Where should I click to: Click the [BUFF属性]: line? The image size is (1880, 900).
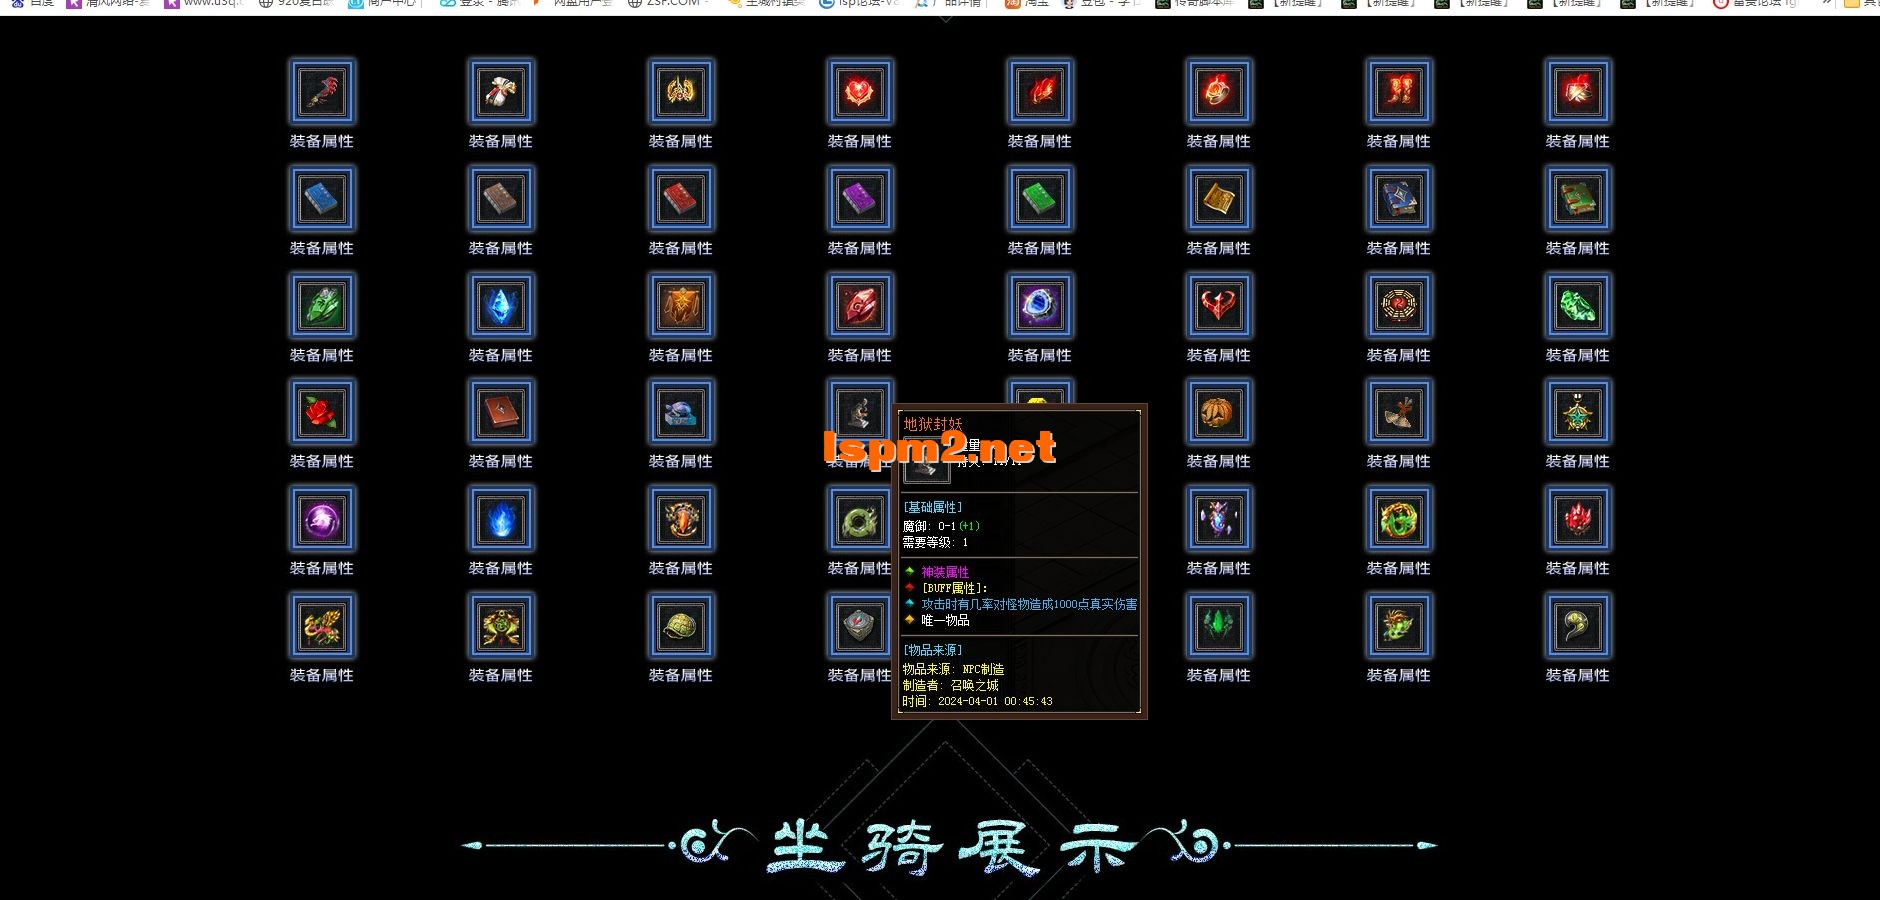(x=954, y=588)
